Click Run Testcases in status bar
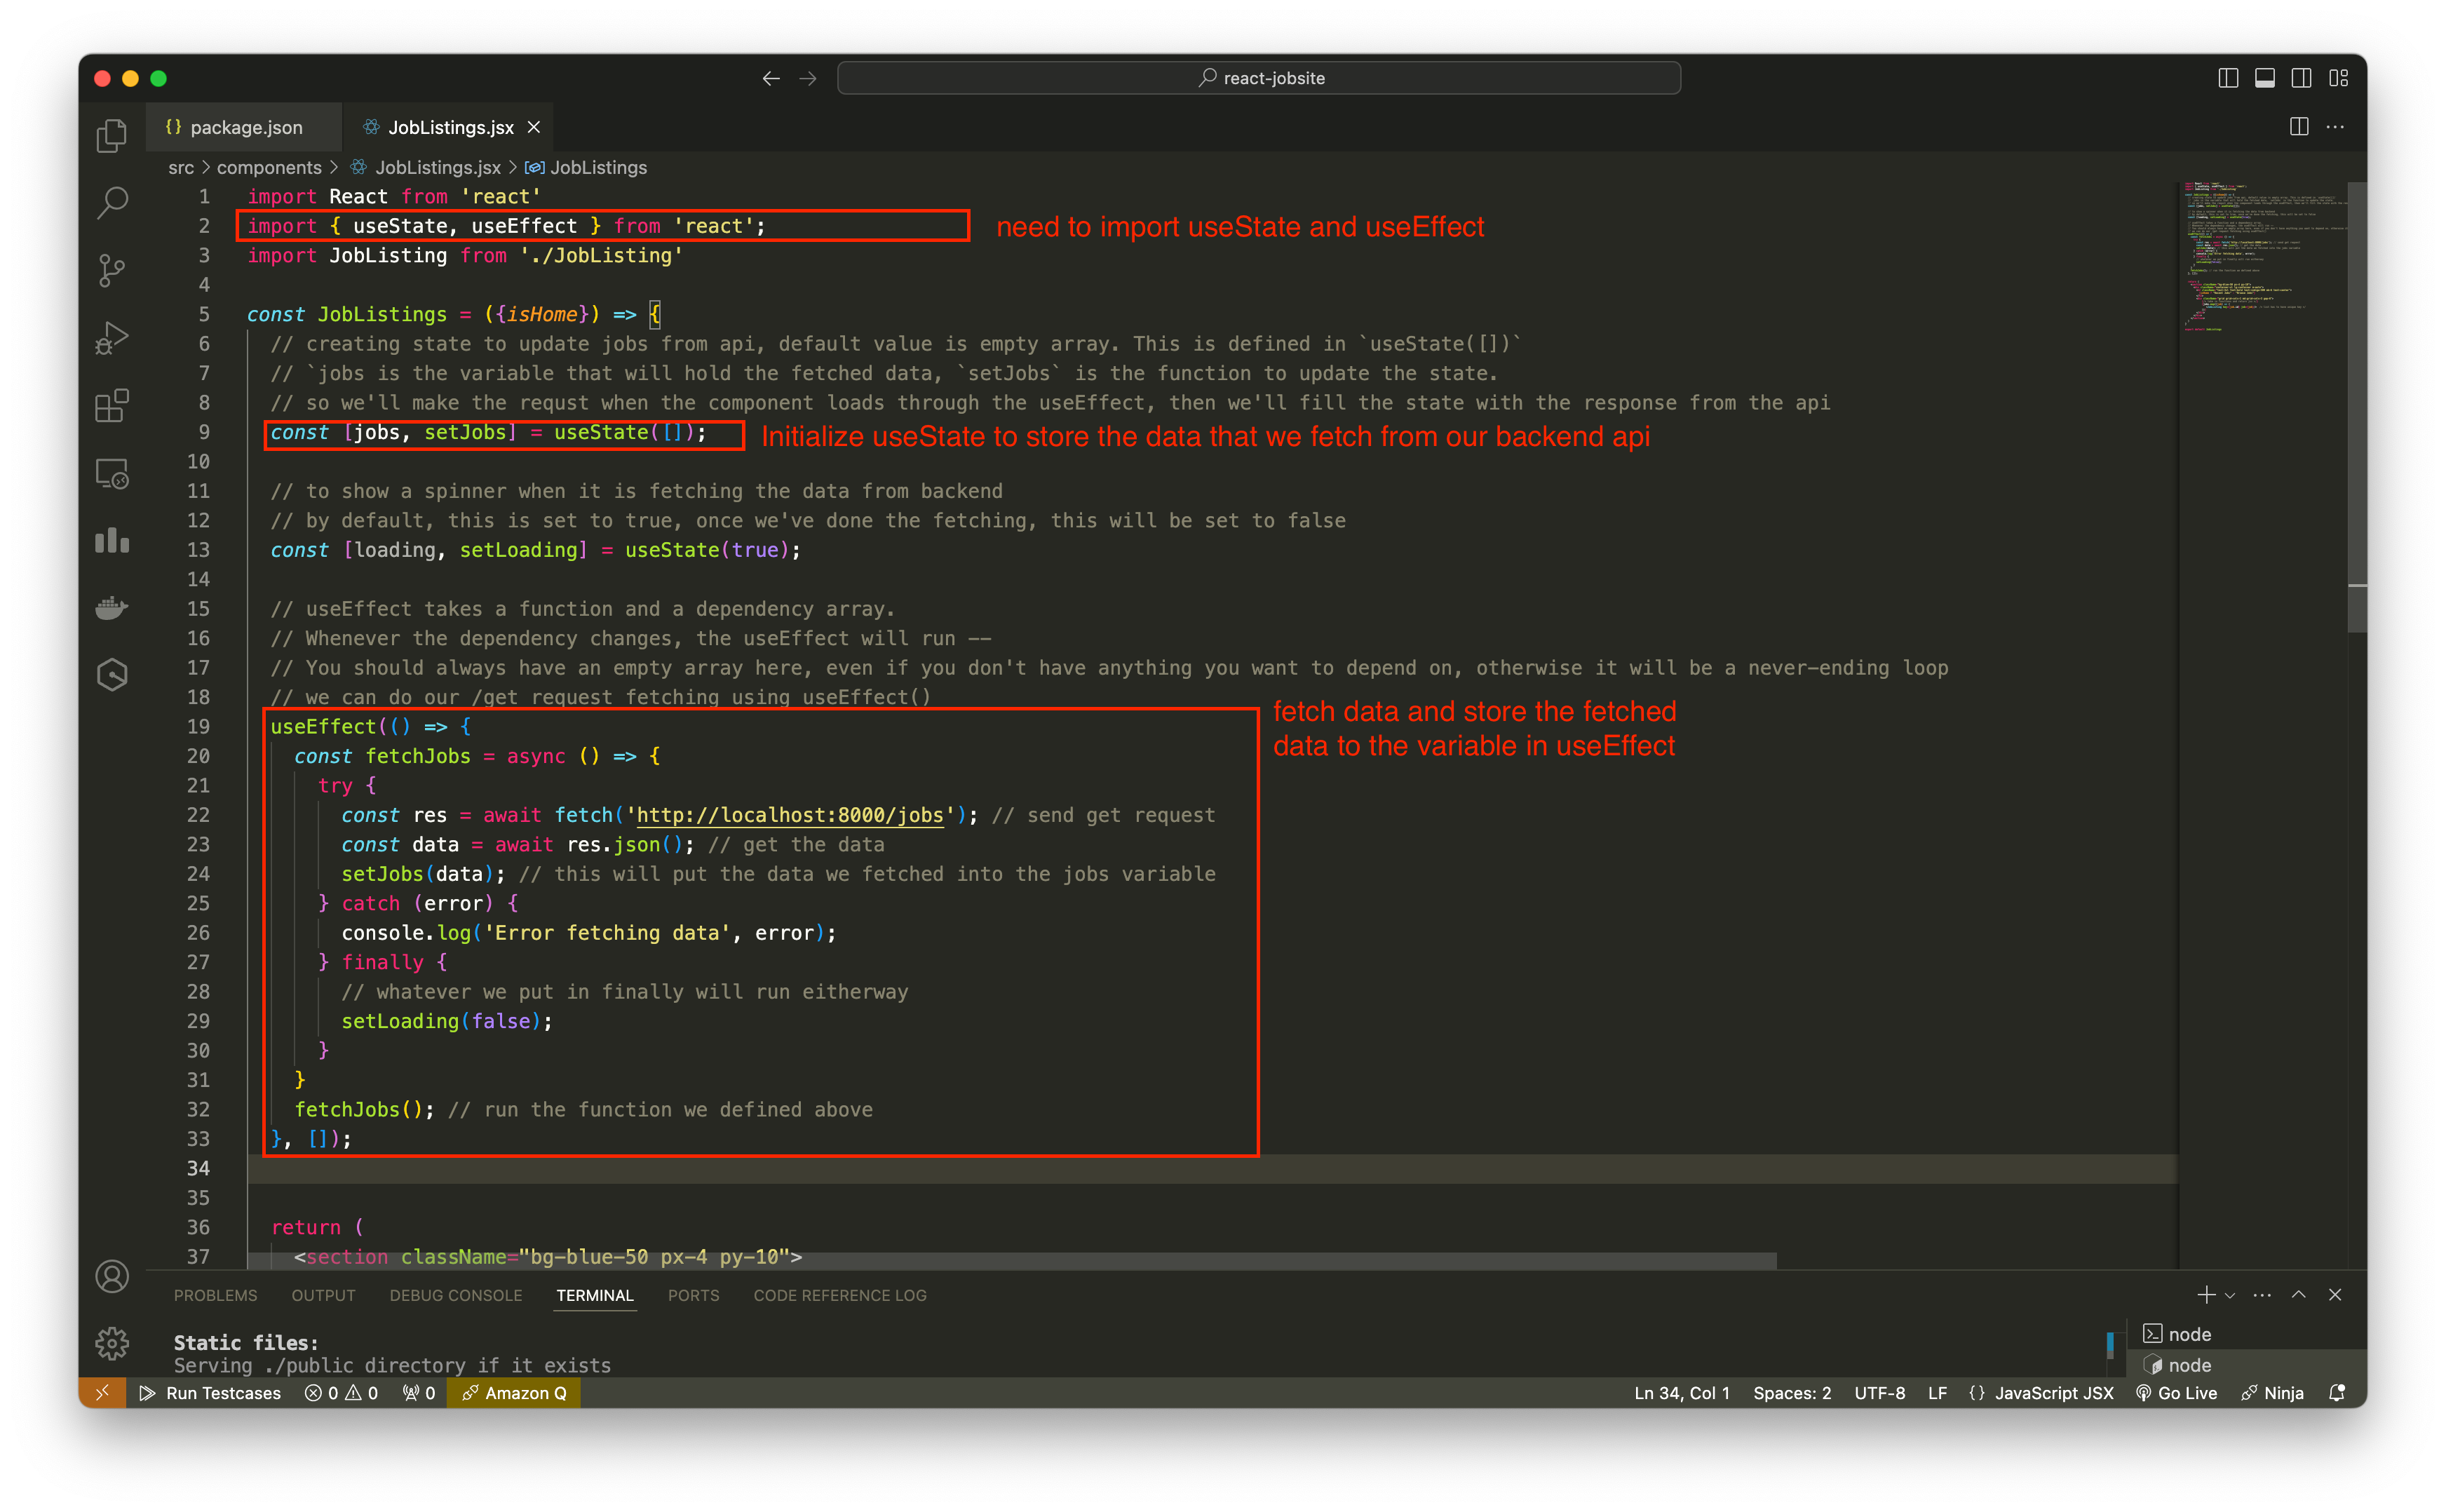The width and height of the screenshot is (2446, 1512). [x=210, y=1393]
